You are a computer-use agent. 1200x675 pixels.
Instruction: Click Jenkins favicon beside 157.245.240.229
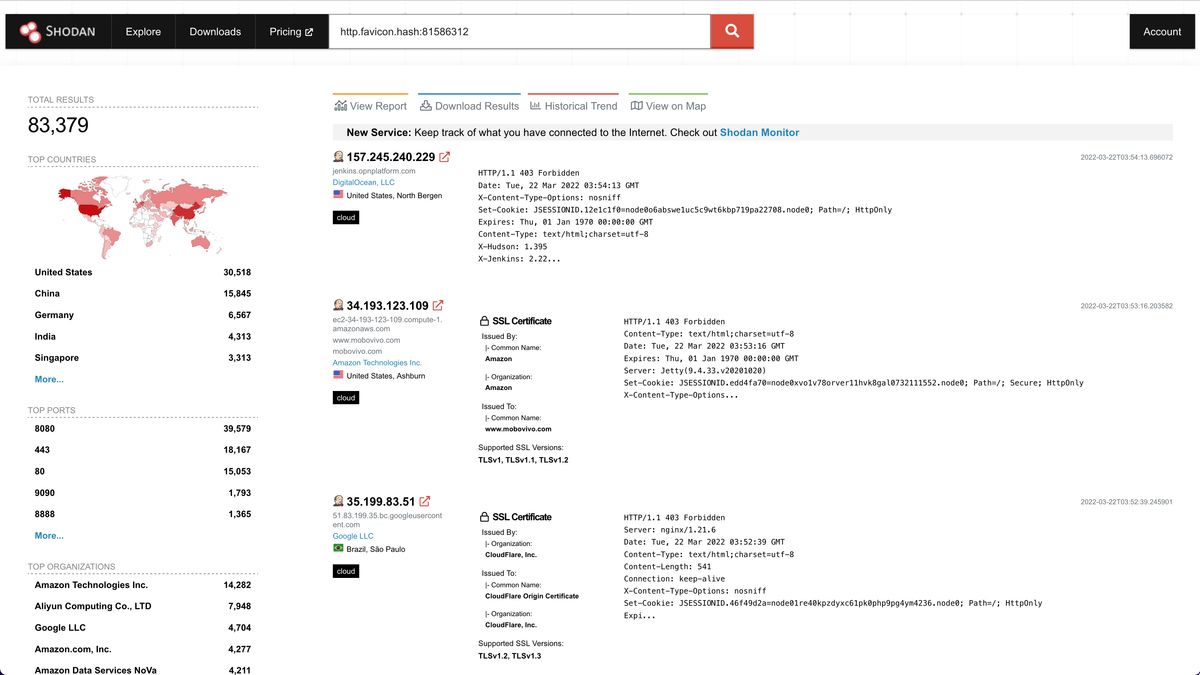click(339, 157)
